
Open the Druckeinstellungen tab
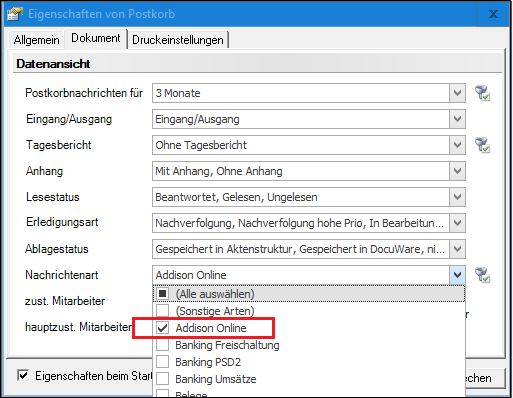(178, 40)
